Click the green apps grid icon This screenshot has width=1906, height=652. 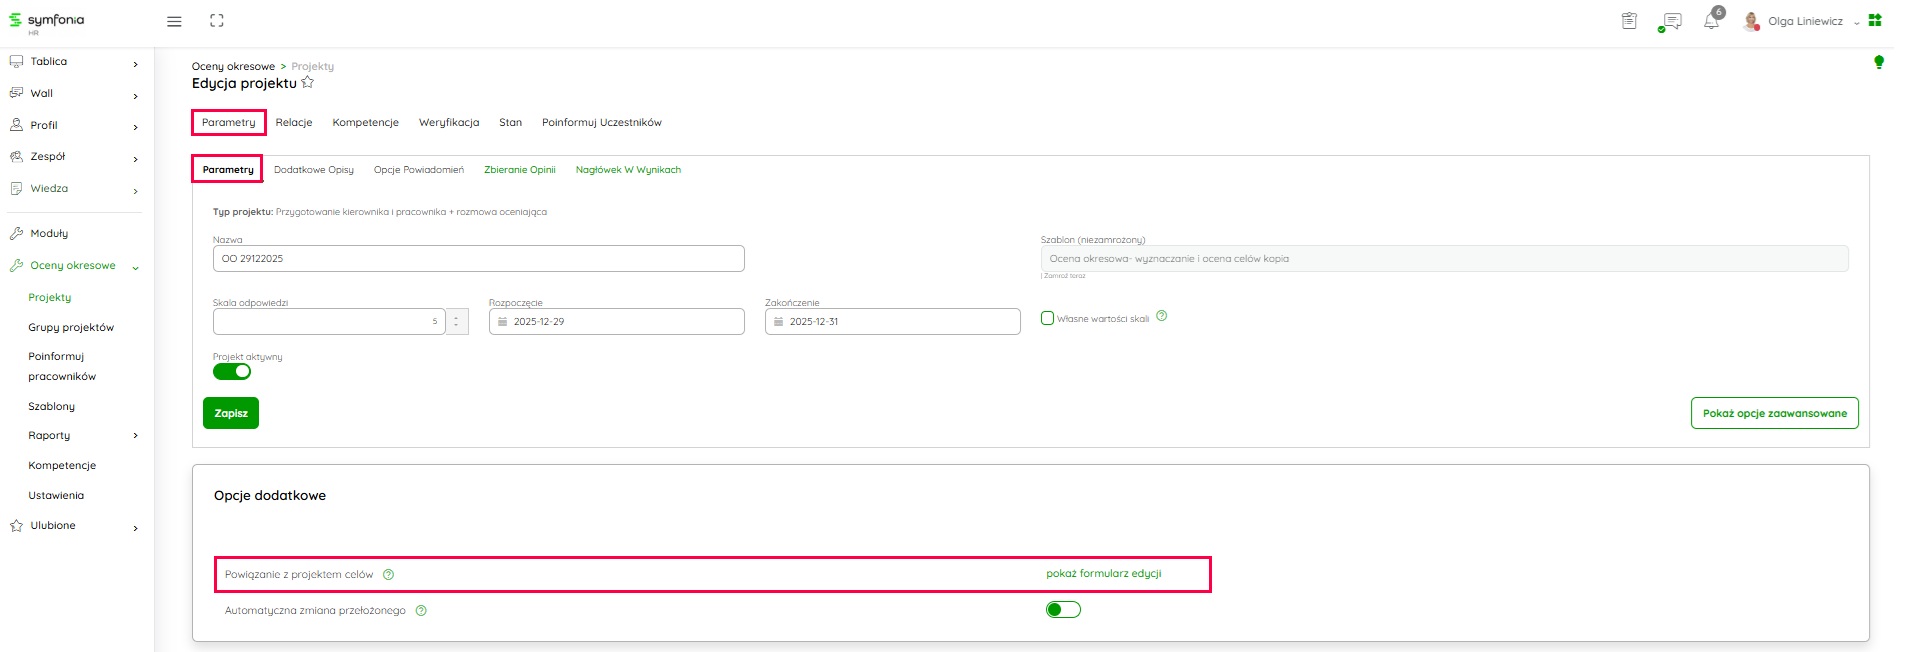click(1875, 20)
